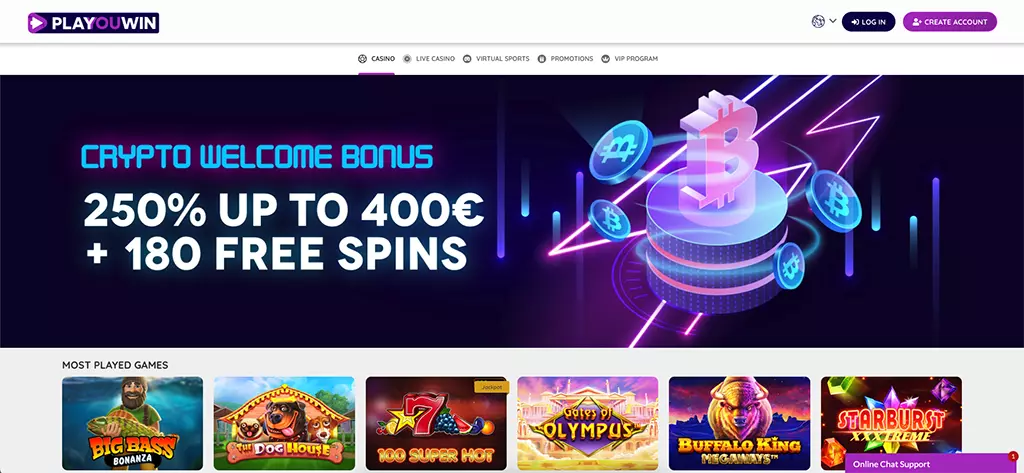Click the Create Account button
Screen dimensions: 1024x473
click(x=950, y=22)
